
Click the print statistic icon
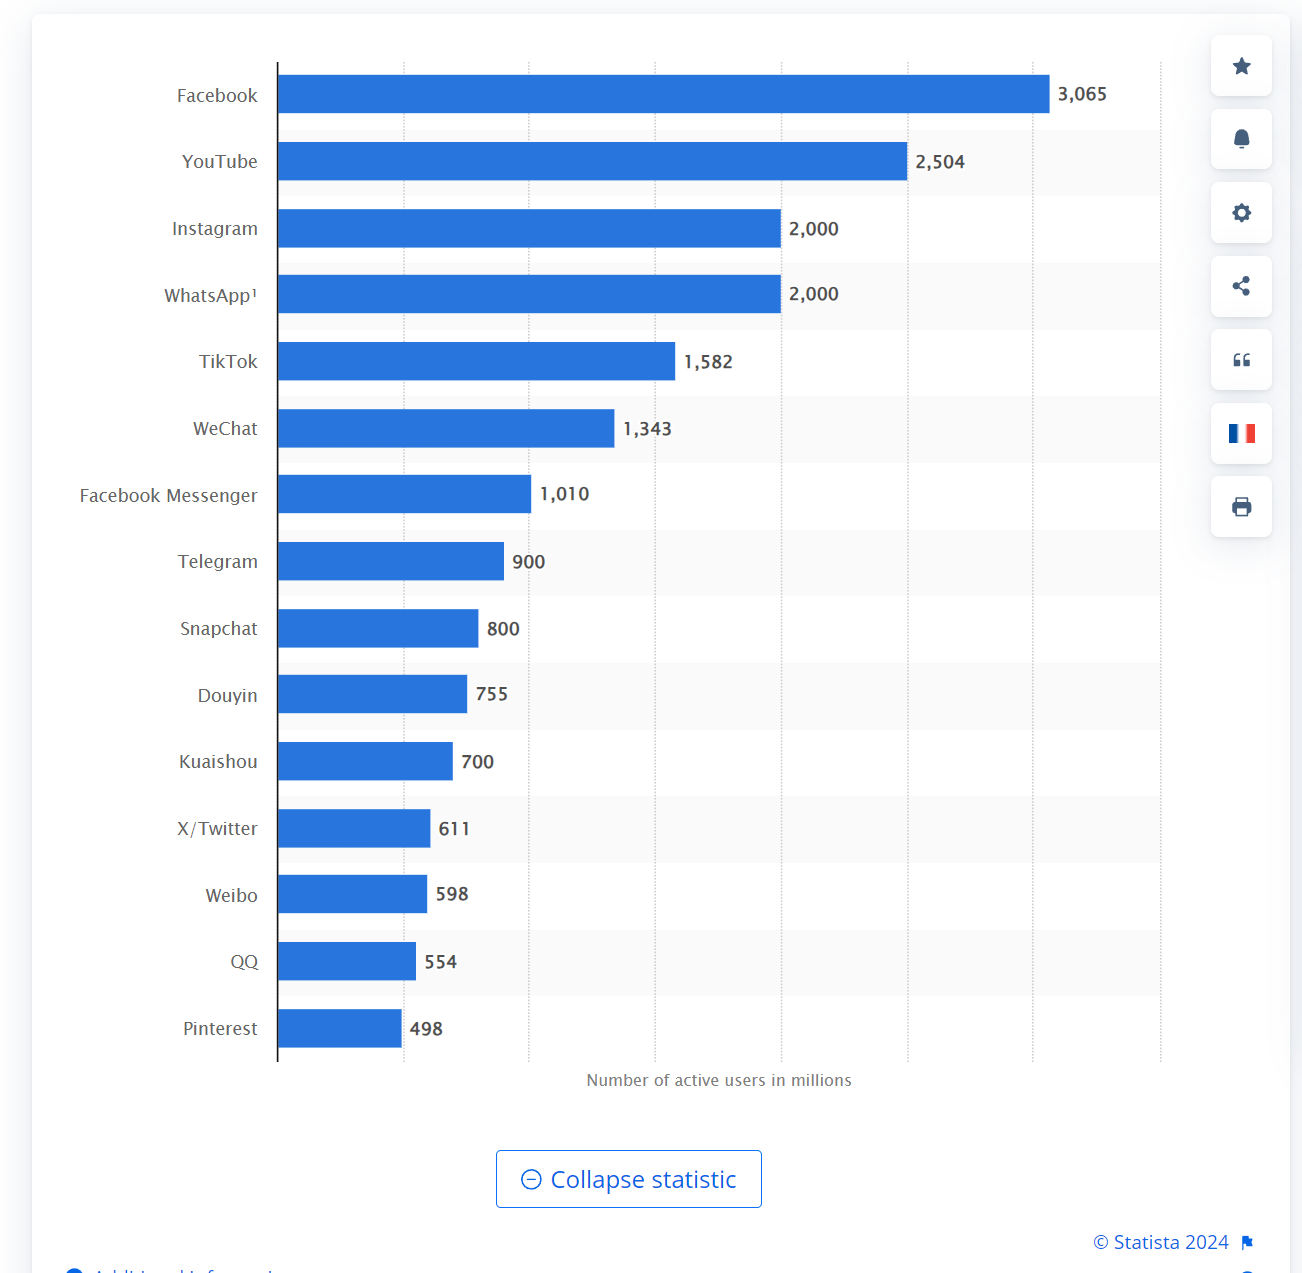1241,507
